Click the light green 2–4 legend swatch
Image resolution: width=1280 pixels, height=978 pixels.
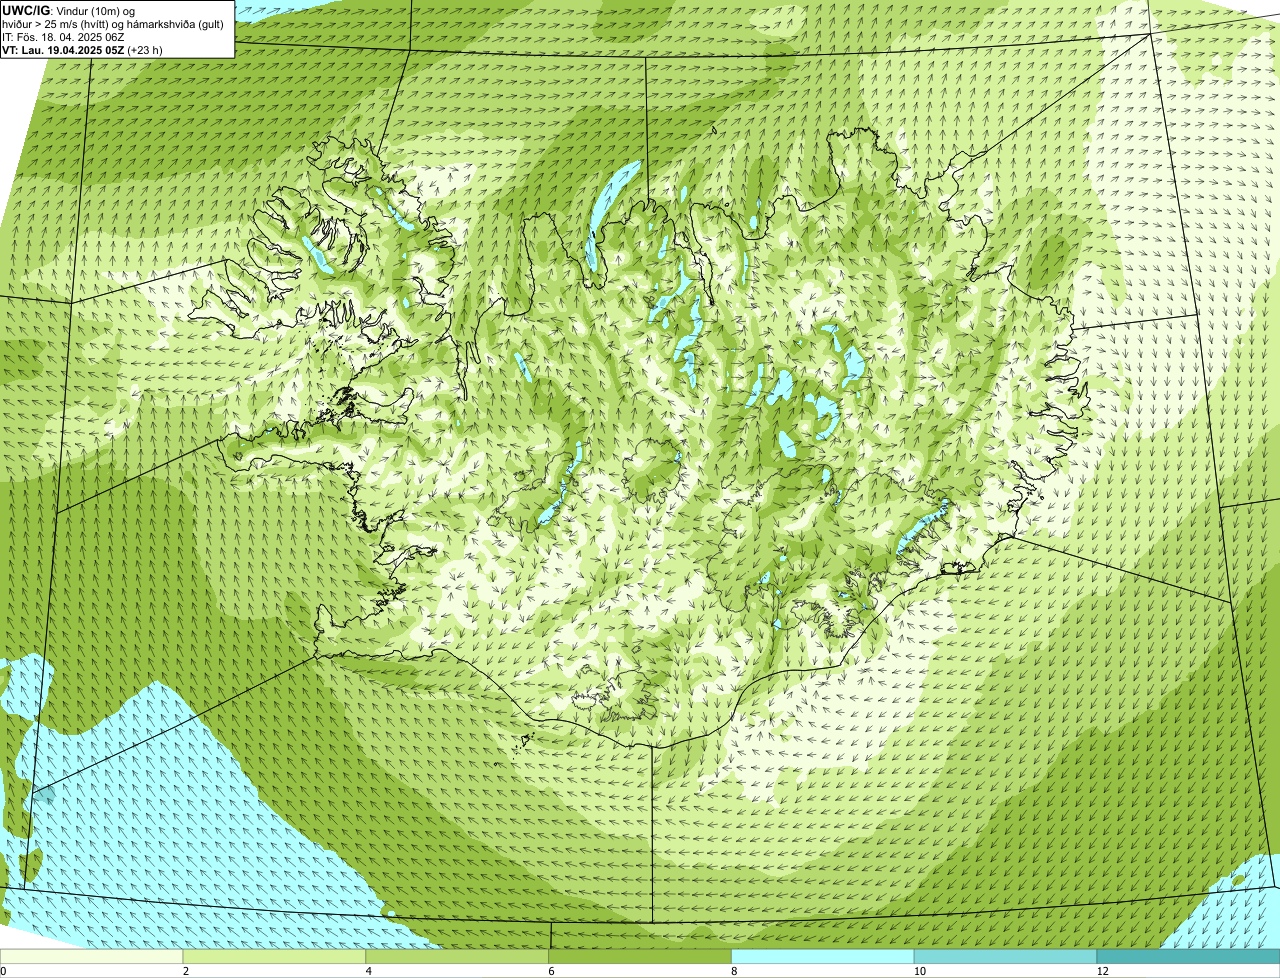(275, 956)
